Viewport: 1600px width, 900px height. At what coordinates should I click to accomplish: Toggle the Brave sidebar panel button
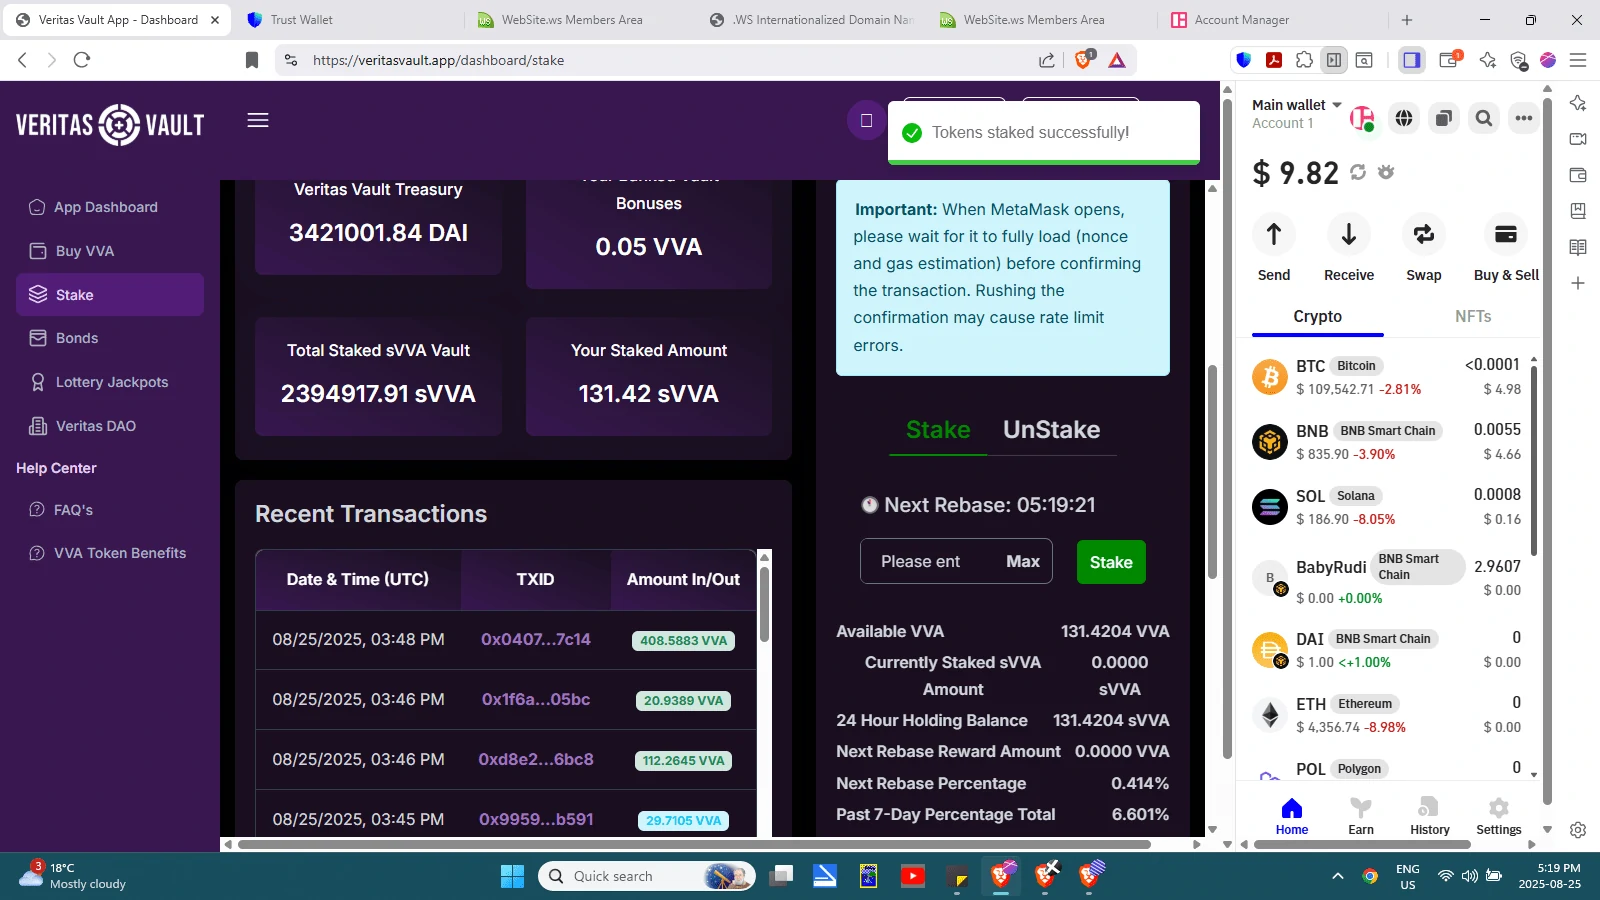(1411, 60)
